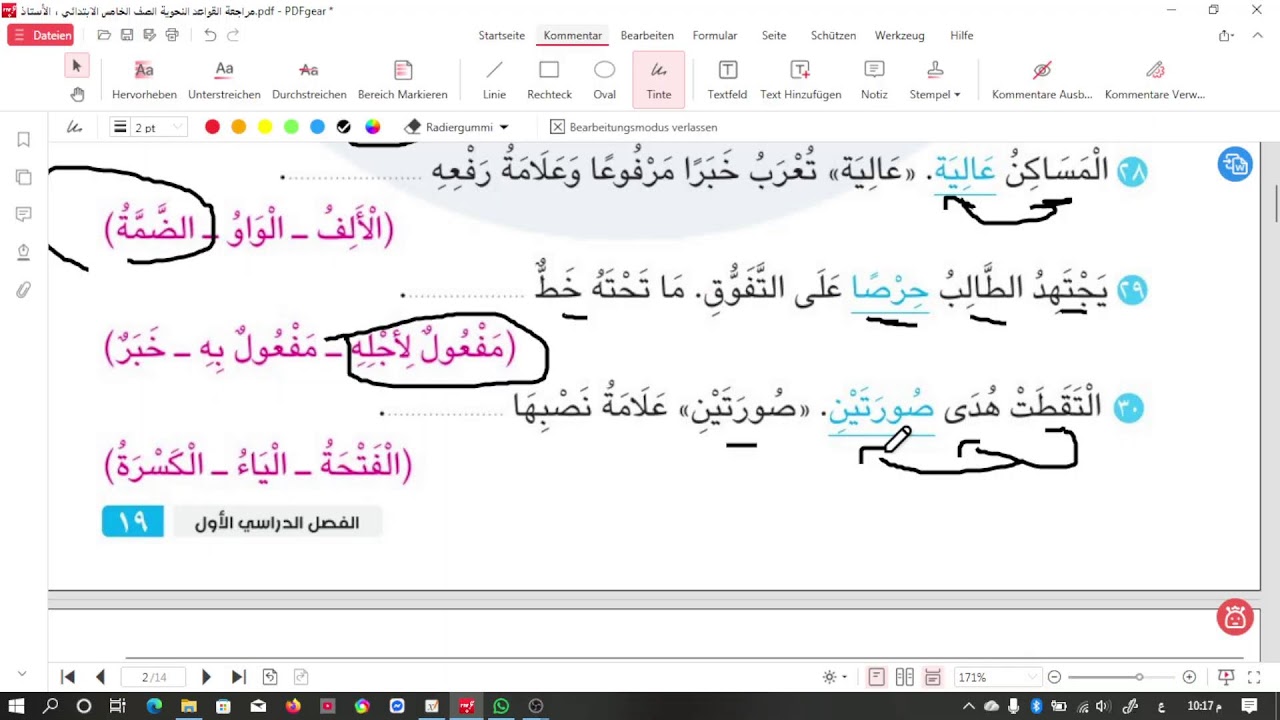Click the zoom slider handle

[1138, 677]
